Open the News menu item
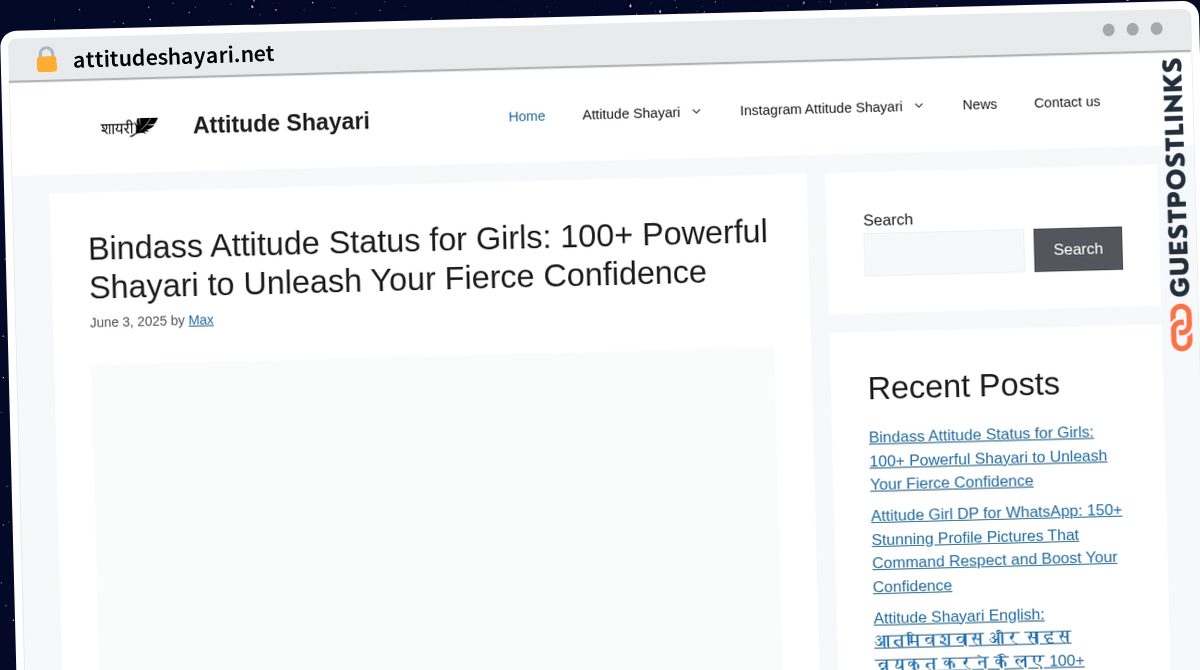Screen dimensions: 1200x670 [980, 104]
